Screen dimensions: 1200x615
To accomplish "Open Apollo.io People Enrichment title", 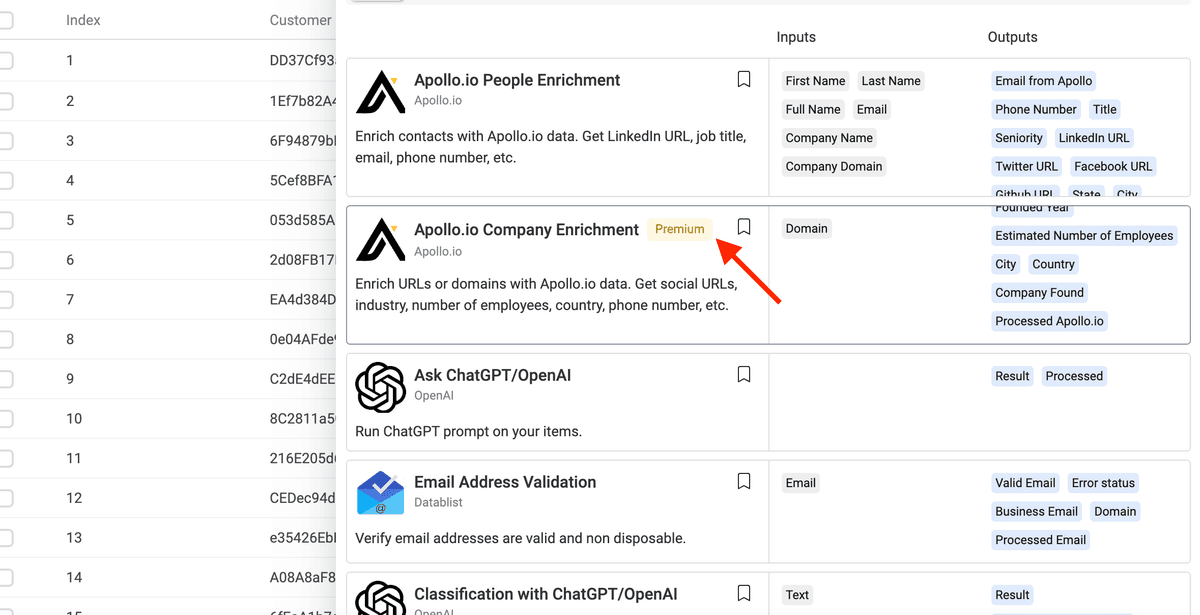I will click(x=517, y=80).
